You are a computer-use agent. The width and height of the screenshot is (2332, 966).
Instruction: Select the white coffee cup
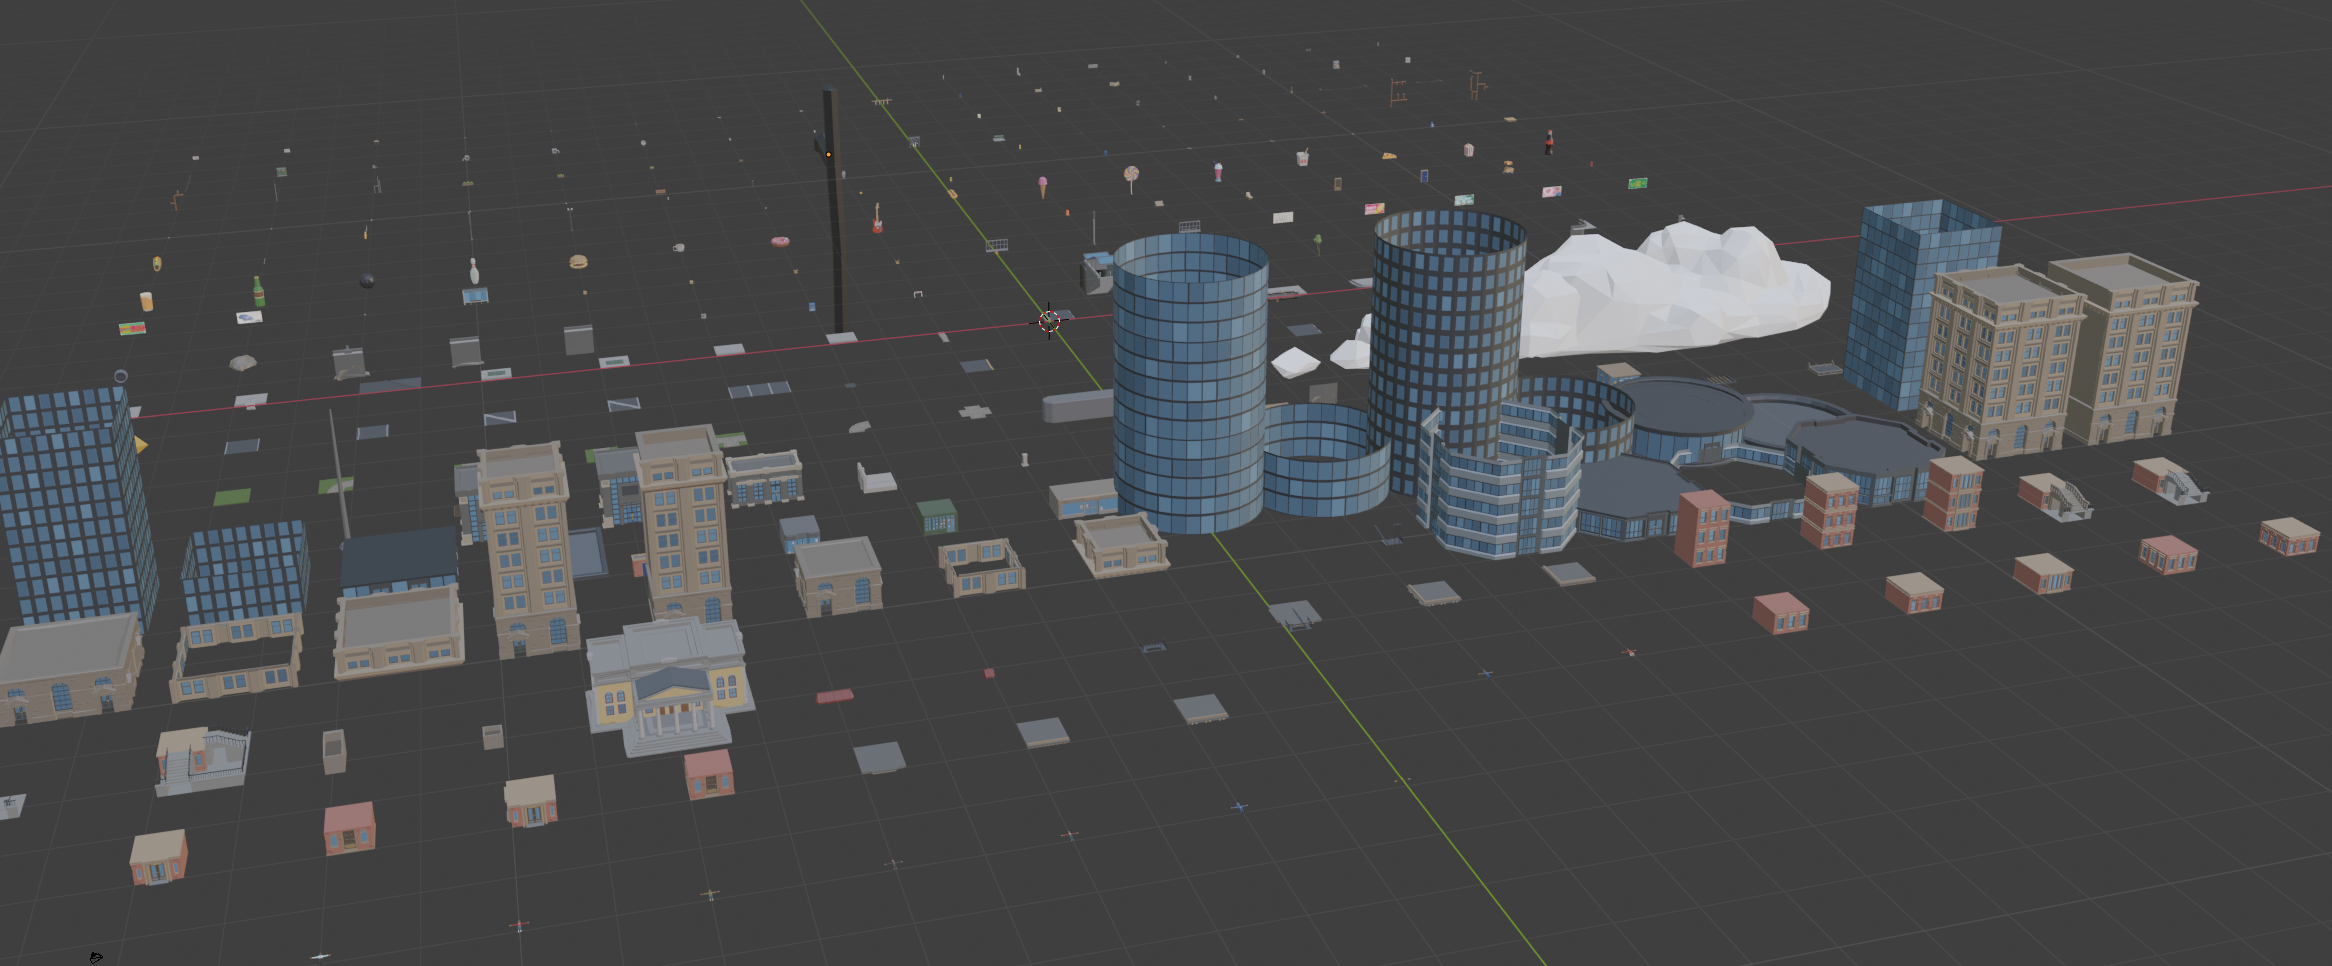point(678,247)
